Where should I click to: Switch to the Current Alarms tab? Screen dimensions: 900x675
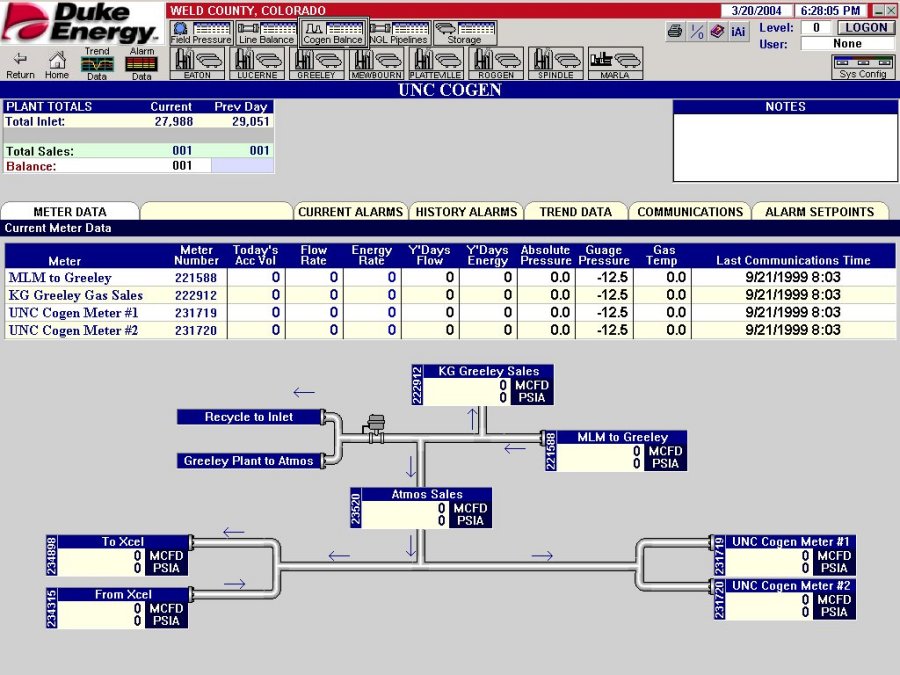pyautogui.click(x=351, y=211)
